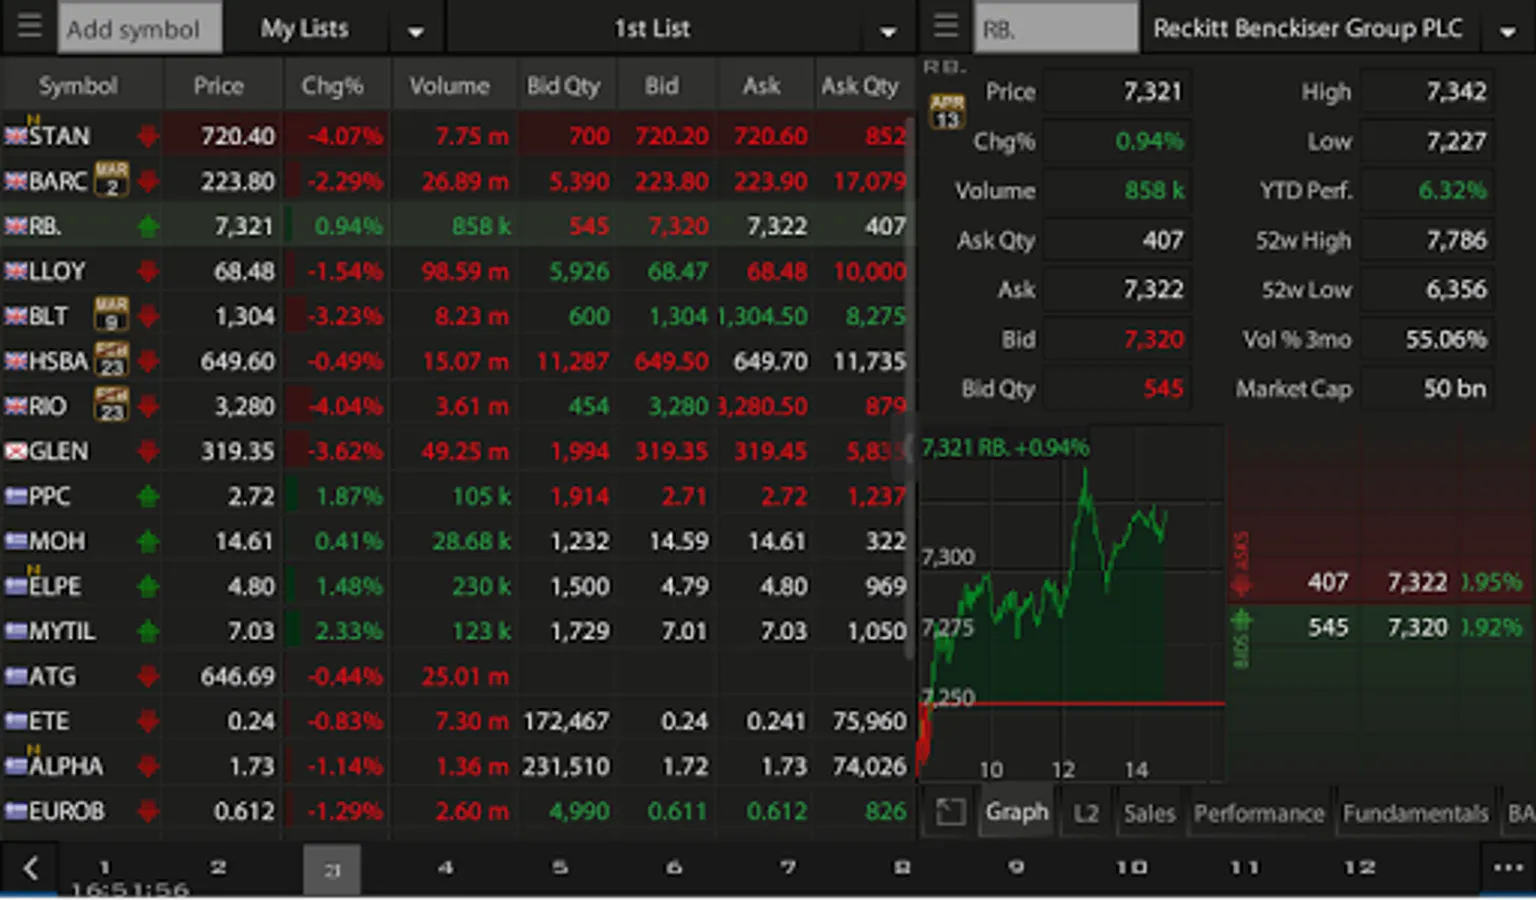
Task: Click the Market Cap value 50 bn
Action: [1454, 389]
